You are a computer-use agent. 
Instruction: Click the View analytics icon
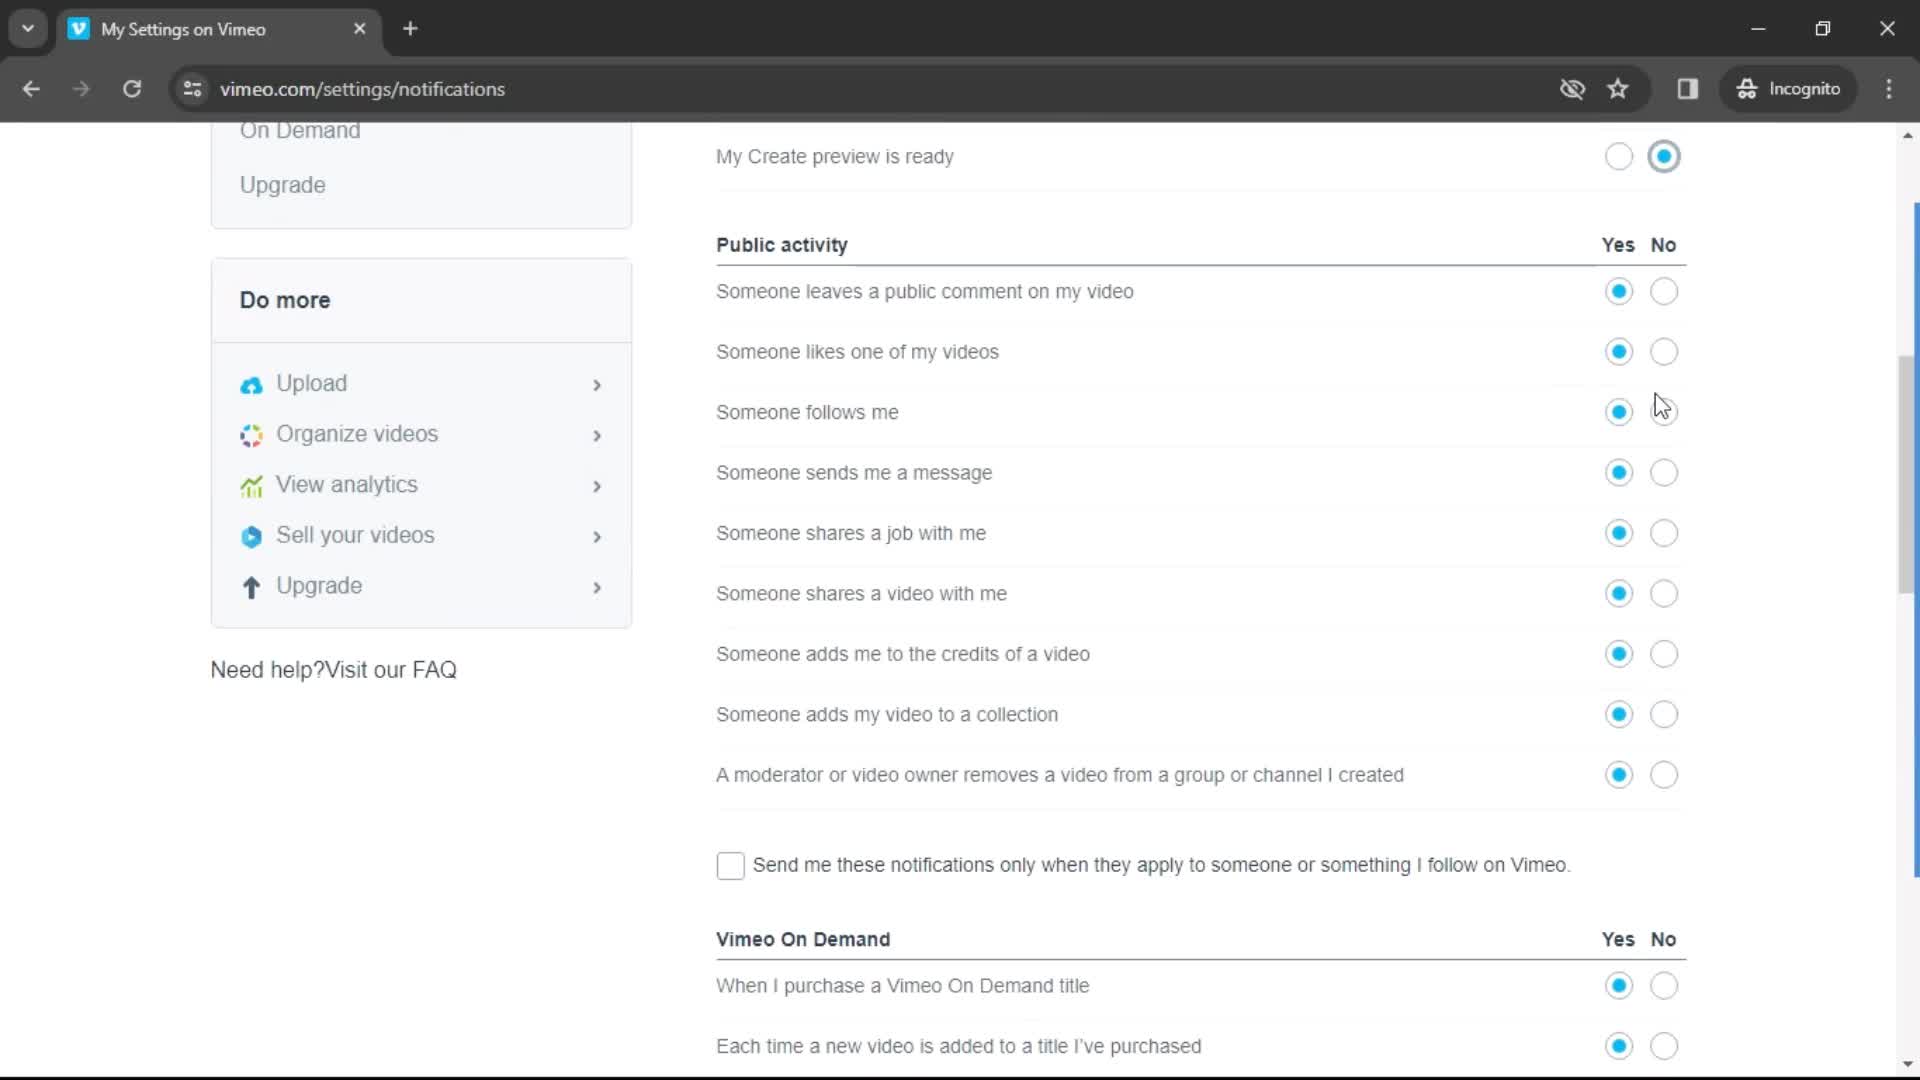[x=251, y=485]
